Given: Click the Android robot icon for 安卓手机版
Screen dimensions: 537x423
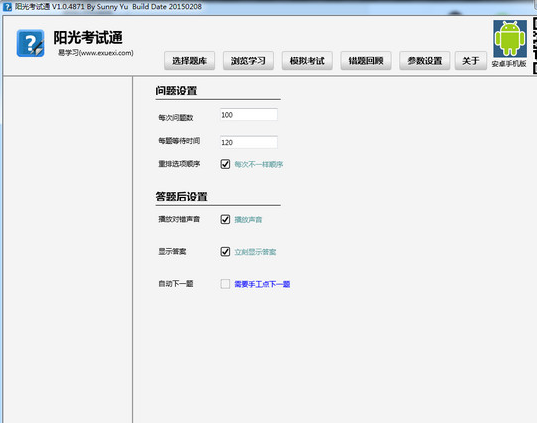Looking at the screenshot, I should point(510,39).
